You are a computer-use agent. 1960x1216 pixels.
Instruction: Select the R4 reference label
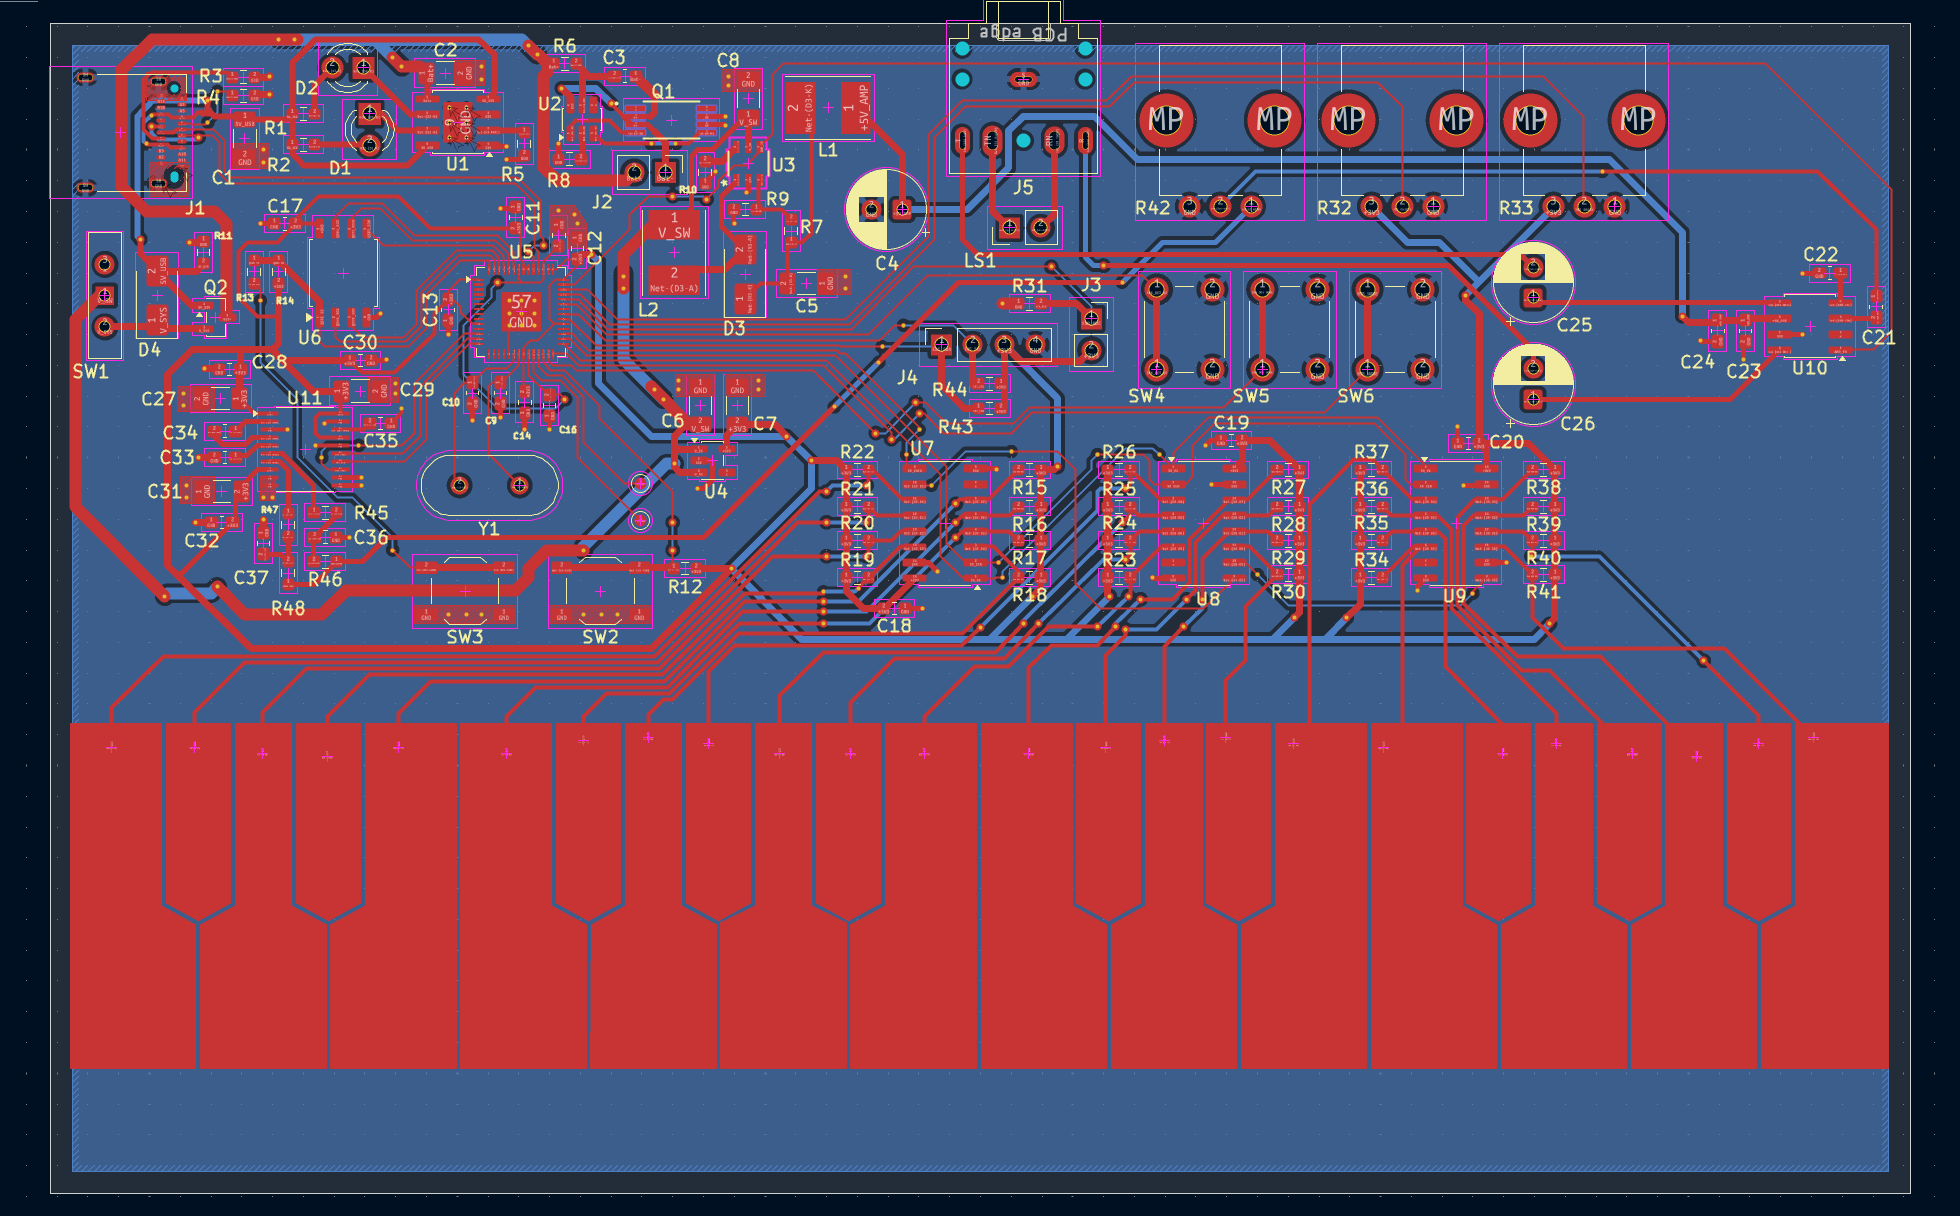(208, 97)
